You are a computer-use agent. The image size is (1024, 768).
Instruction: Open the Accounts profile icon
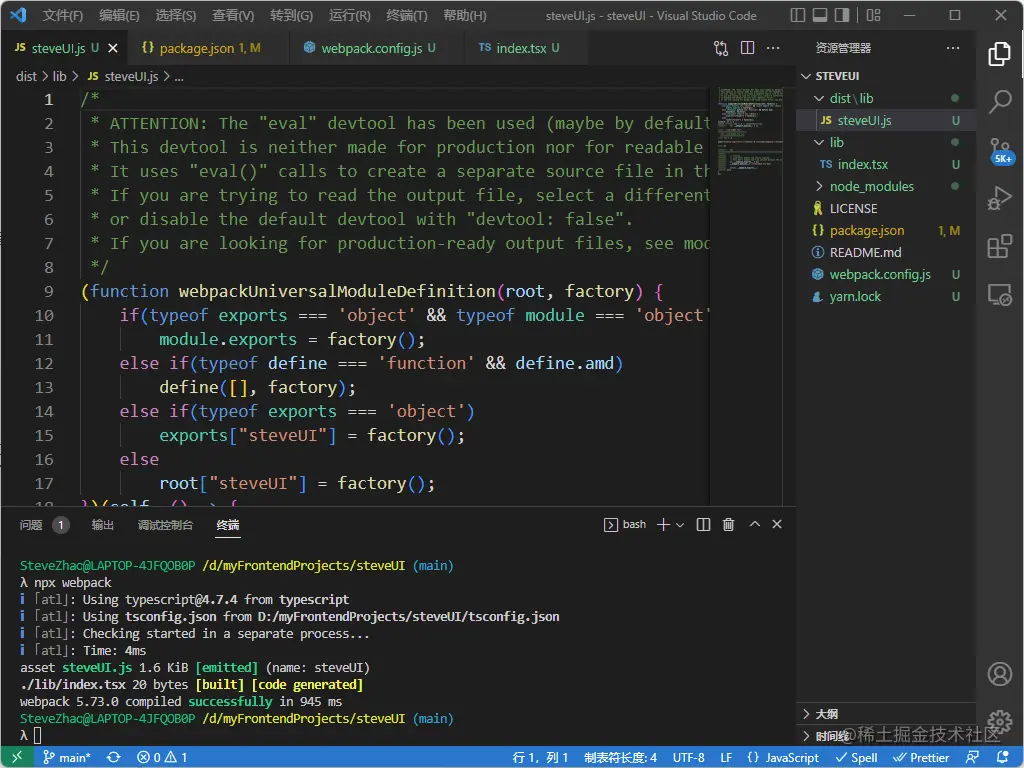coord(999,674)
